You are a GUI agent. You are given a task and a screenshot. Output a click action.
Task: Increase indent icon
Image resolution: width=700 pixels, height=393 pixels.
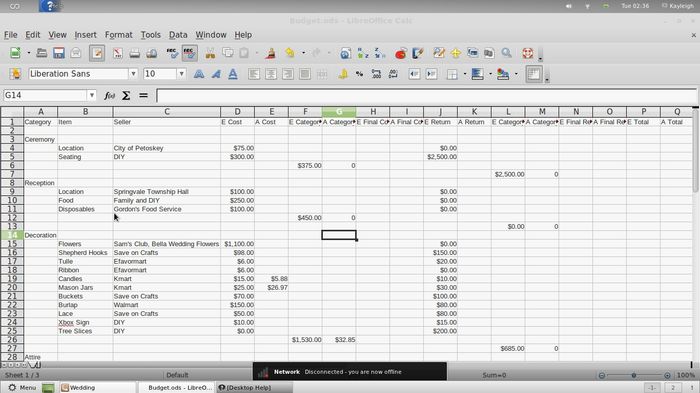(x=431, y=74)
